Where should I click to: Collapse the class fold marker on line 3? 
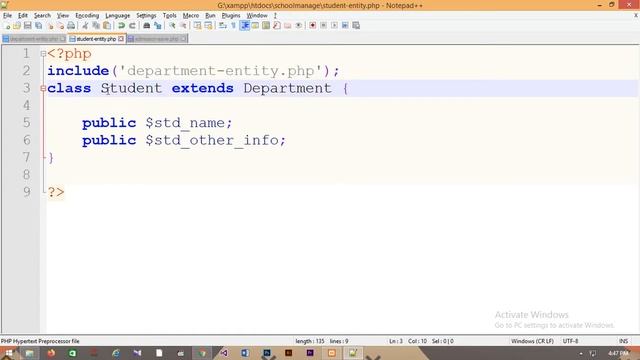coord(43,88)
